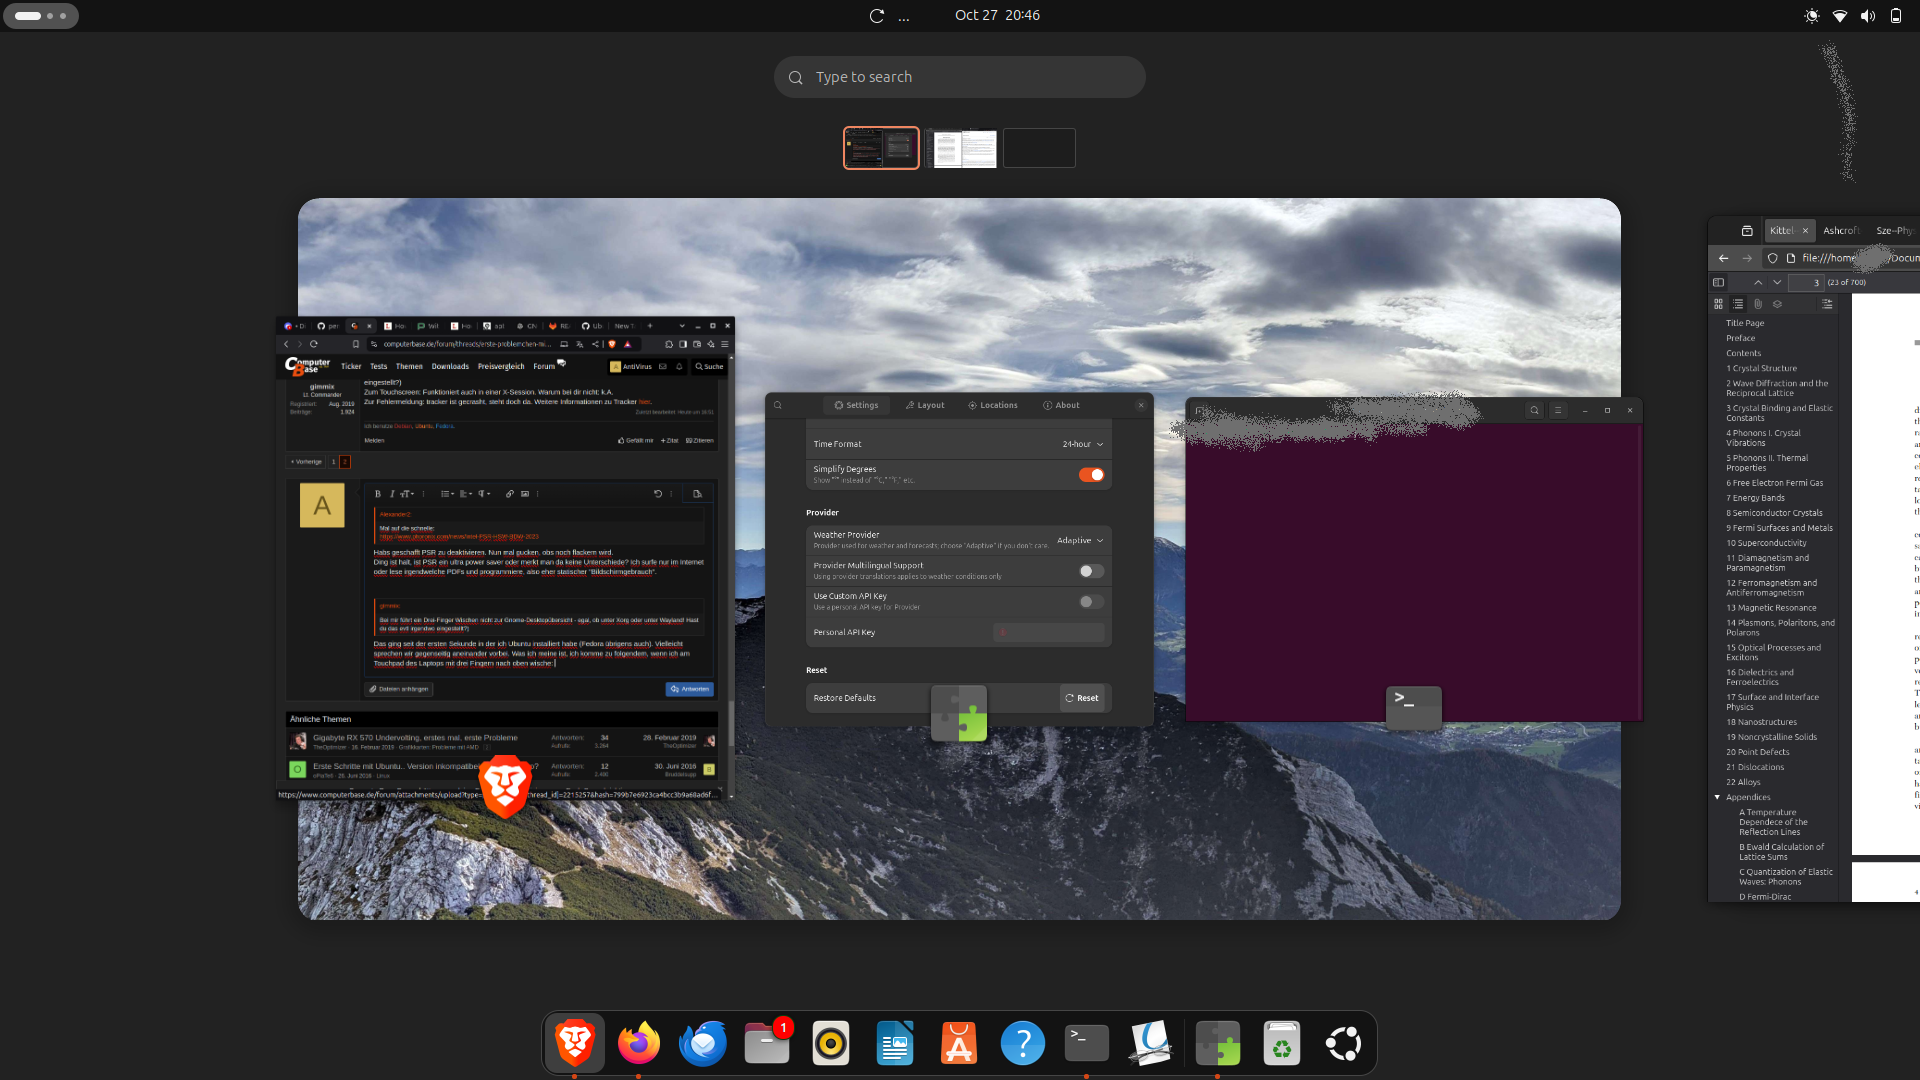The image size is (1920, 1080).
Task: Collapse the Appendices outline entry
Action: (1717, 797)
